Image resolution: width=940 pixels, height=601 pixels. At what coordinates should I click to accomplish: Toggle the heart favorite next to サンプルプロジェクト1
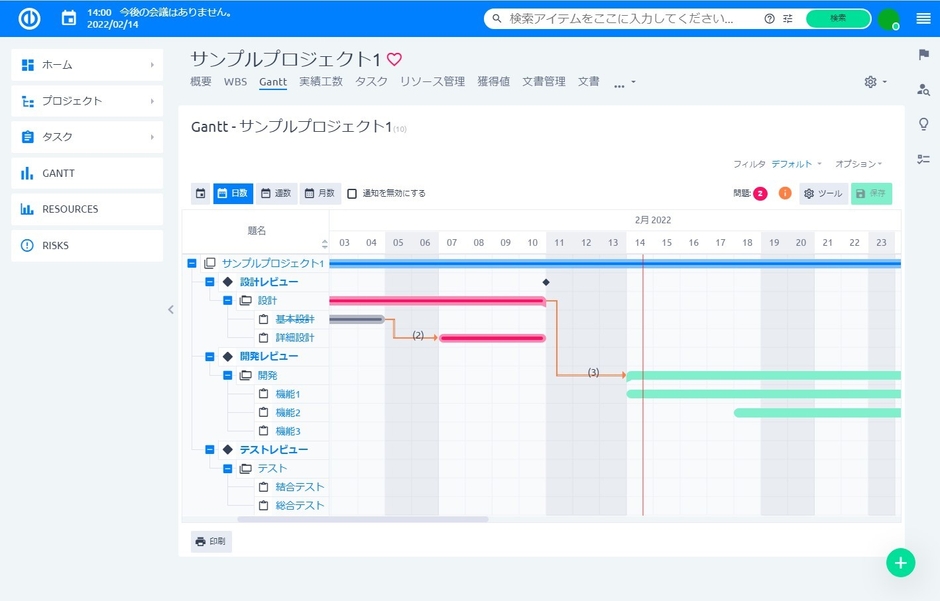click(393, 58)
